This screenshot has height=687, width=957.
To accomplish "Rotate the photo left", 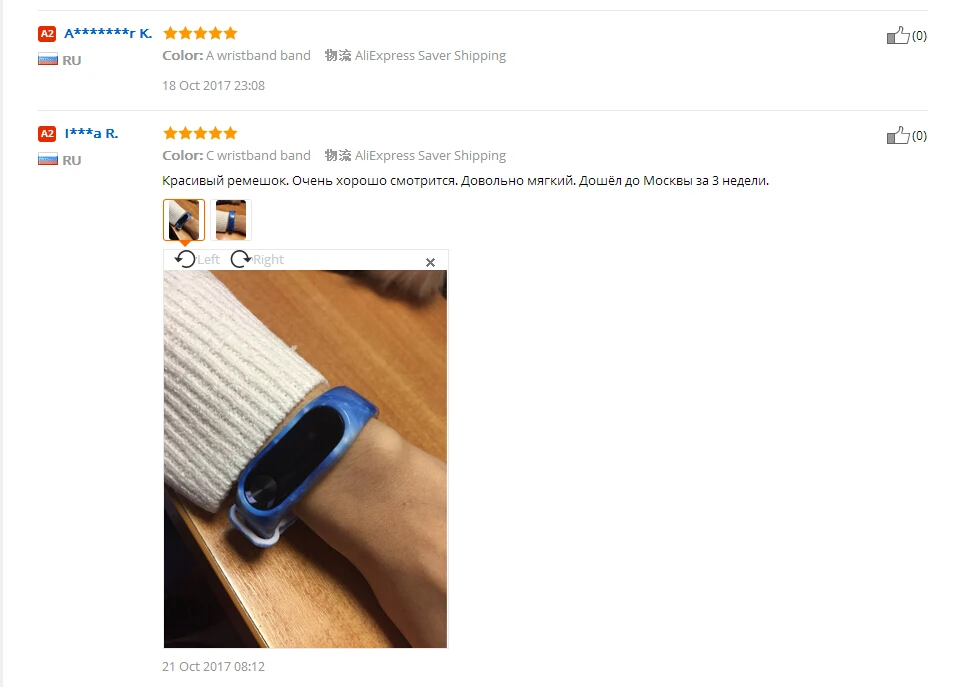I will point(197,259).
